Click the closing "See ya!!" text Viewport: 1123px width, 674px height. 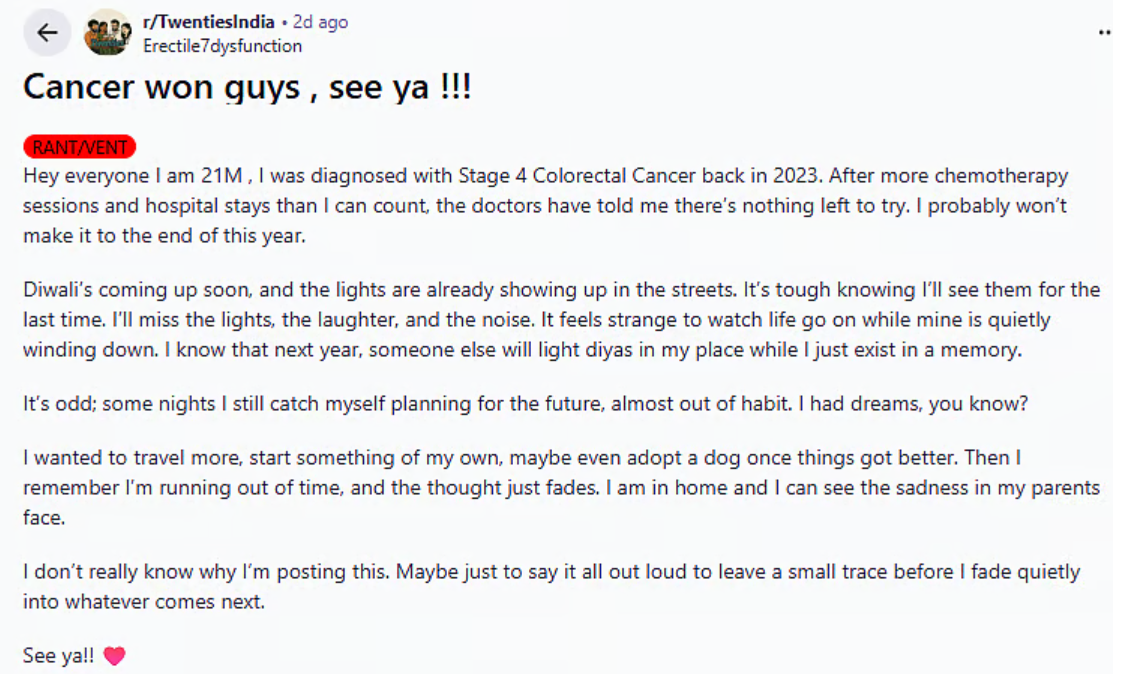pyautogui.click(x=60, y=657)
